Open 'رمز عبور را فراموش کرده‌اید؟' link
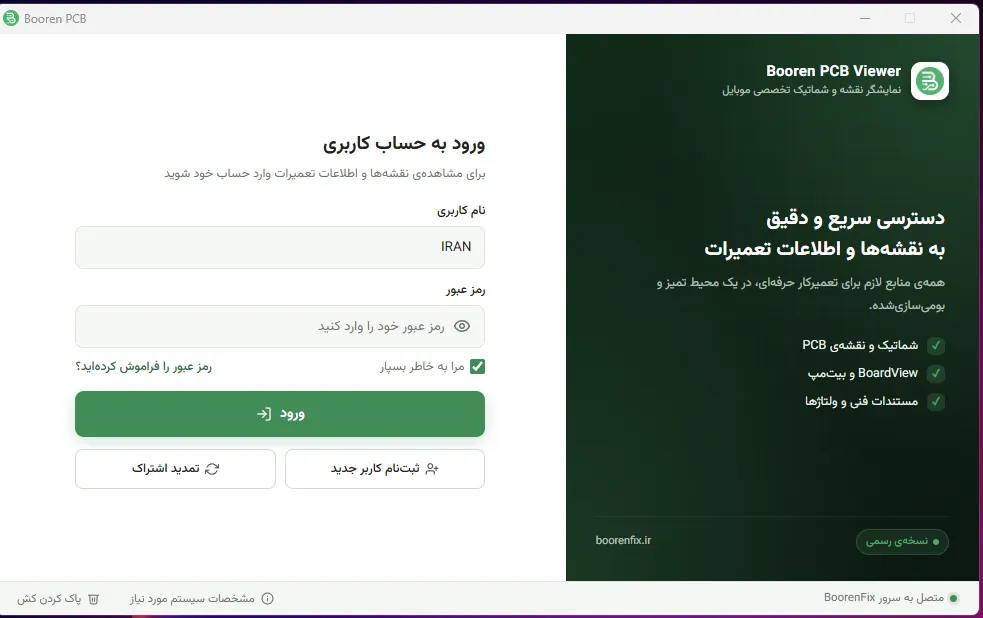The image size is (983, 618). pyautogui.click(x=144, y=366)
